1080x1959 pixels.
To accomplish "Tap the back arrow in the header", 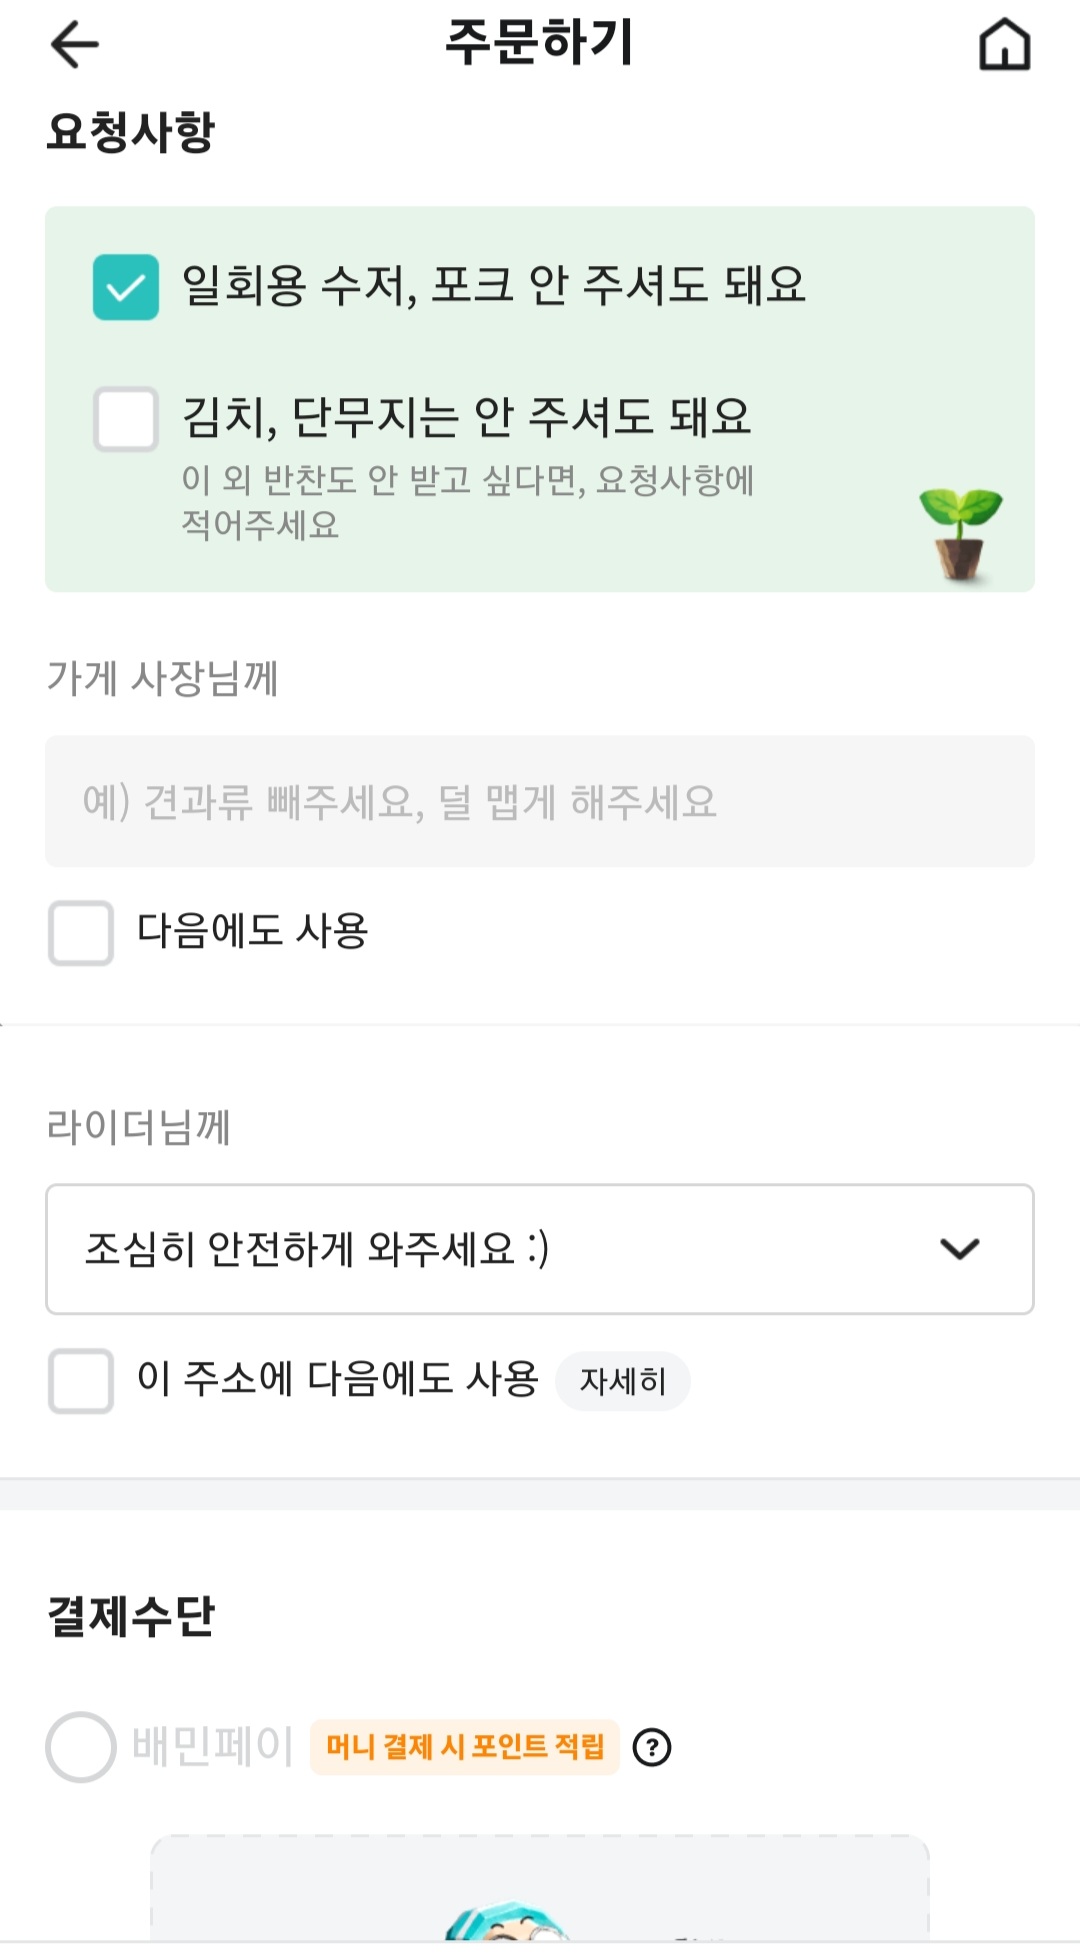I will (75, 45).
